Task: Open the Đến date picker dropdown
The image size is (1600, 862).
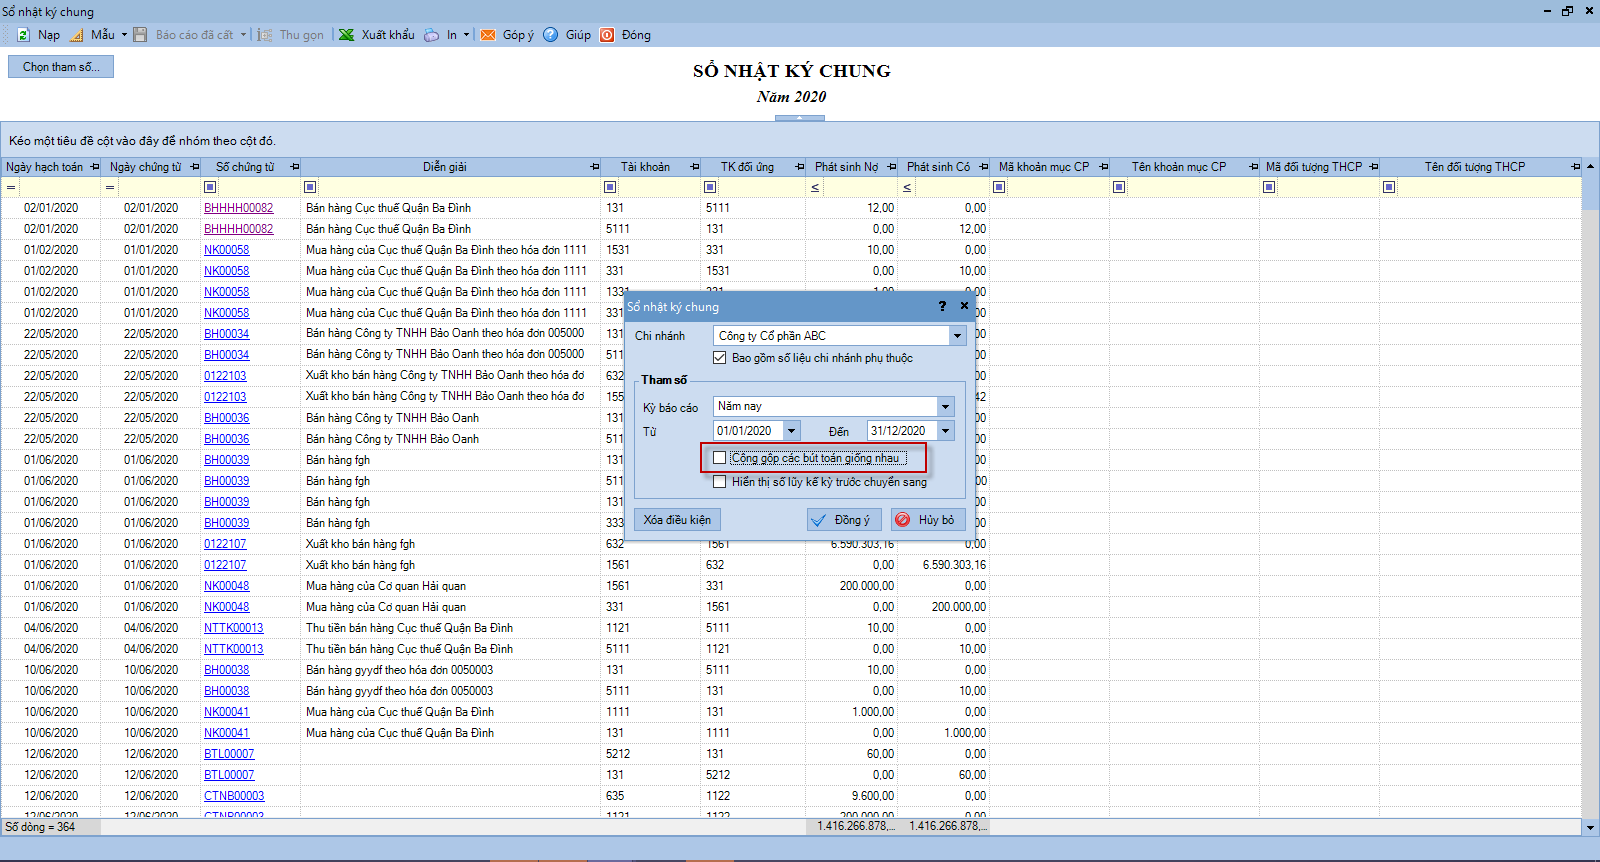Action: coord(945,431)
